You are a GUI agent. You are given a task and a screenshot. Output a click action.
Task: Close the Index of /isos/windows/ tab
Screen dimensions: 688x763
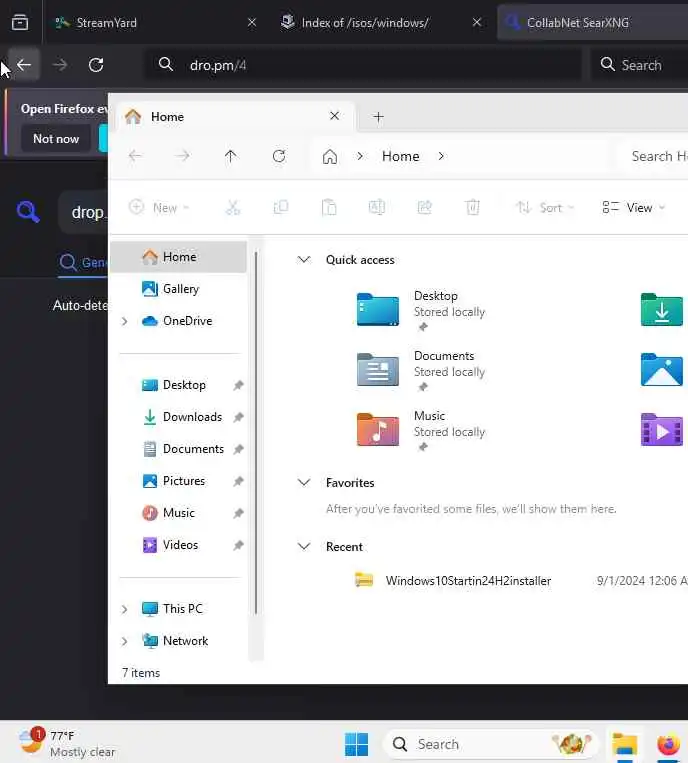coord(477,22)
